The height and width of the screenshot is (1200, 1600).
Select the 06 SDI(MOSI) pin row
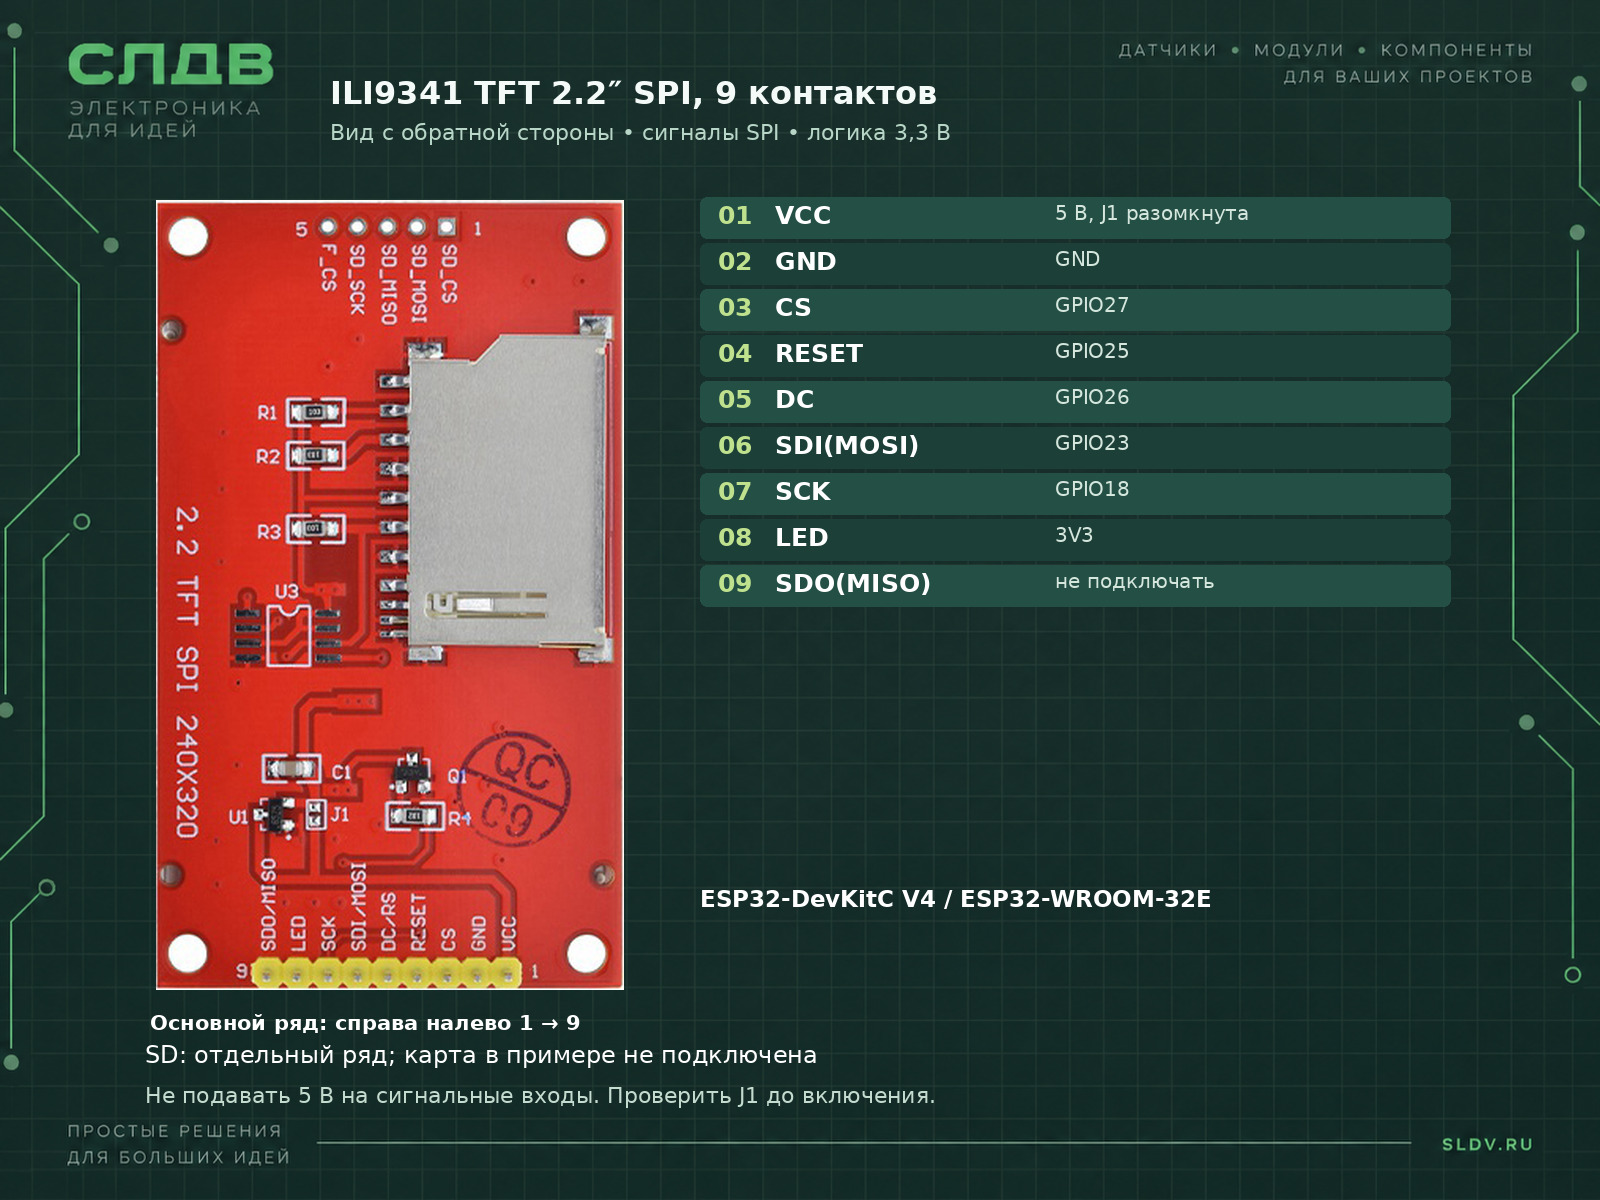pos(1075,447)
